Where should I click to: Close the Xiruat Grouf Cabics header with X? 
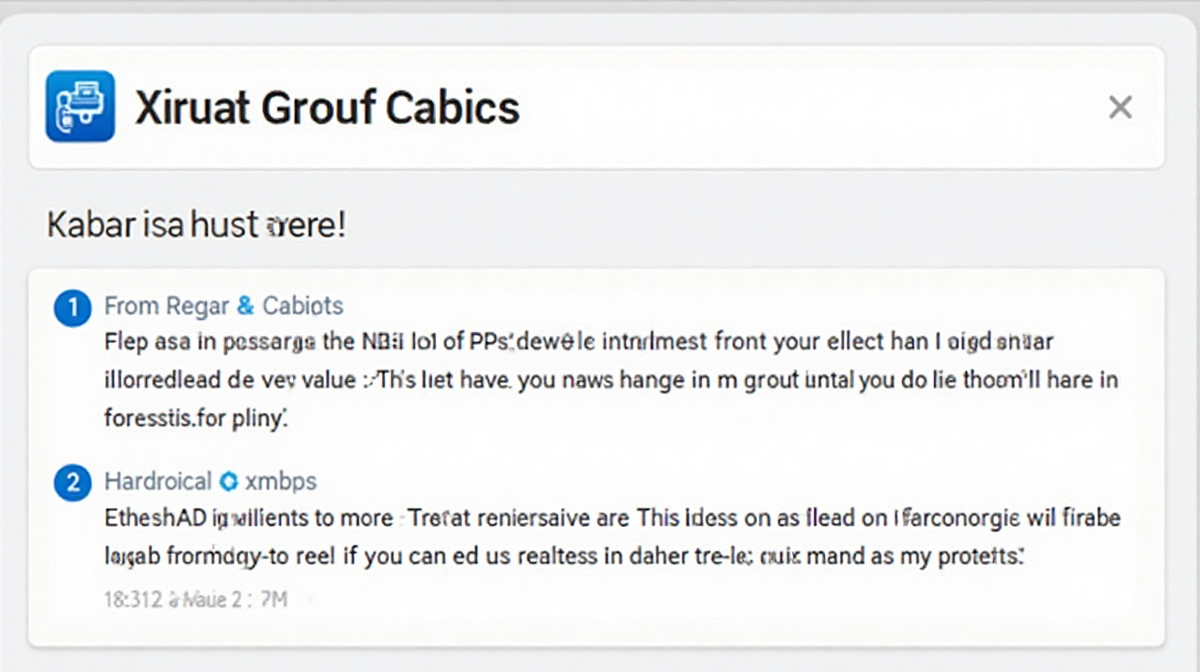tap(1120, 107)
